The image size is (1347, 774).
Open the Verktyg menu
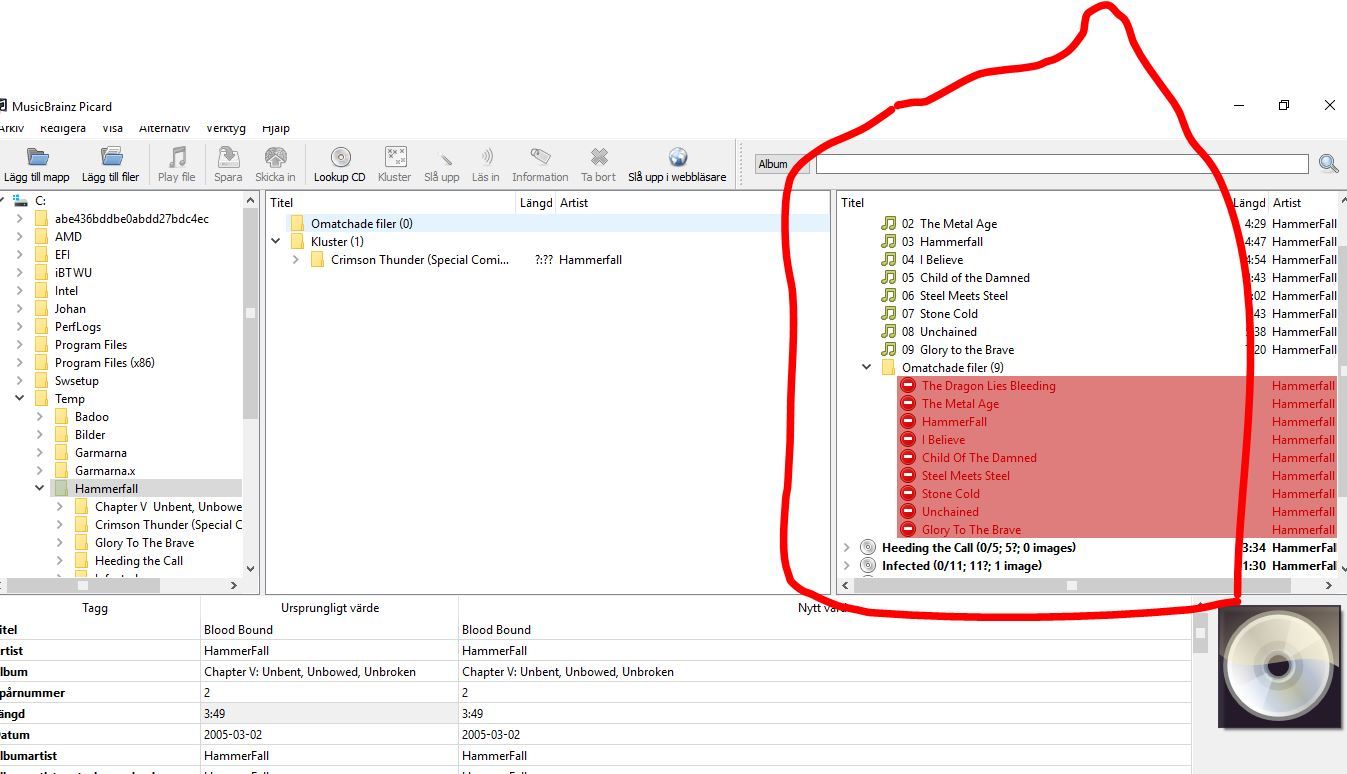coord(226,128)
